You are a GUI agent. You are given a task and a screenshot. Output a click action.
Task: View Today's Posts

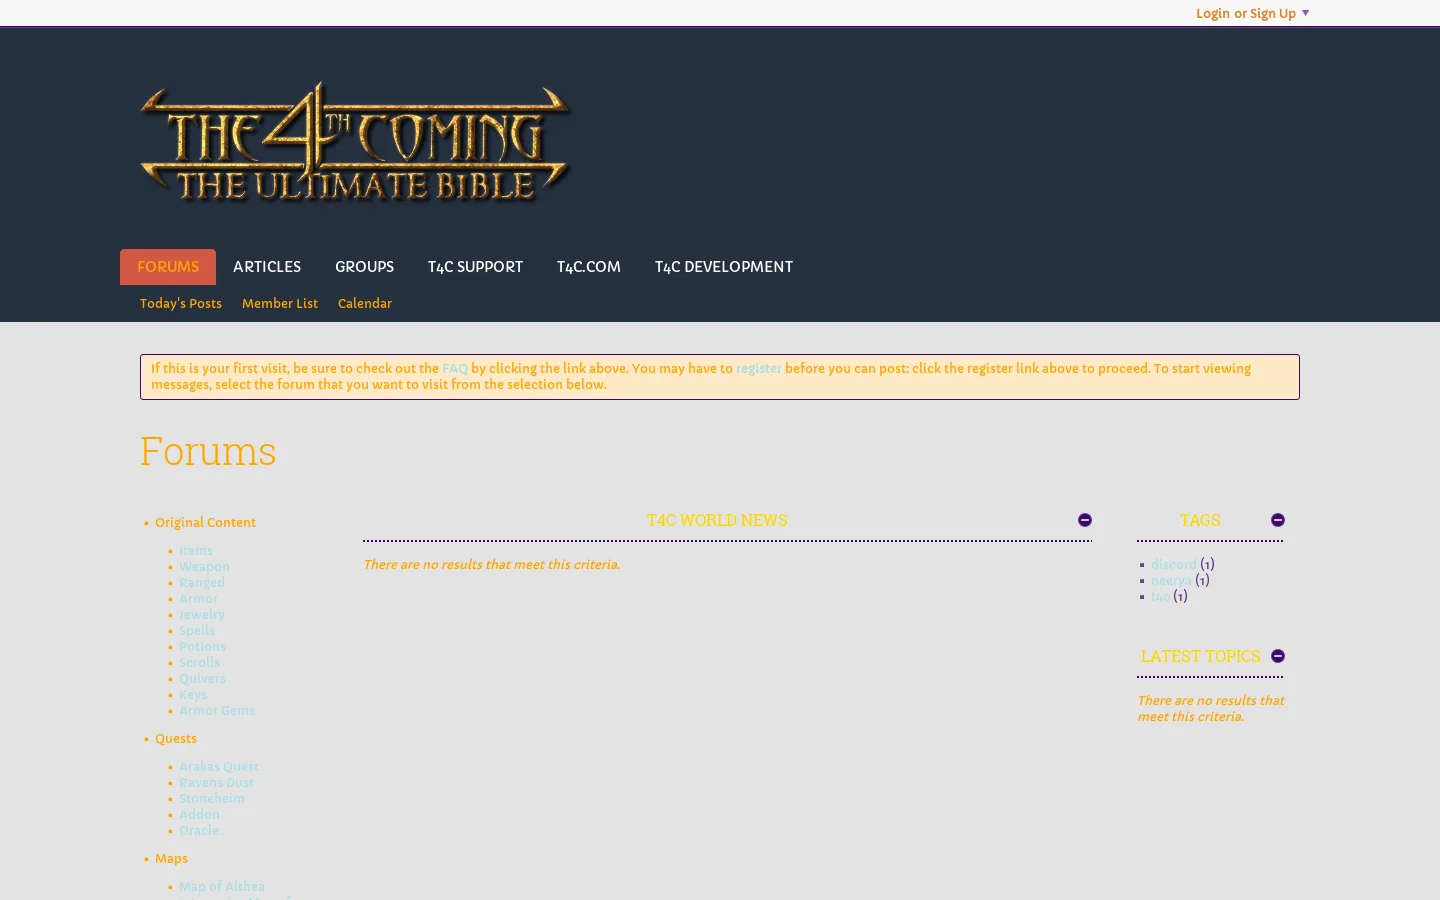tap(181, 303)
